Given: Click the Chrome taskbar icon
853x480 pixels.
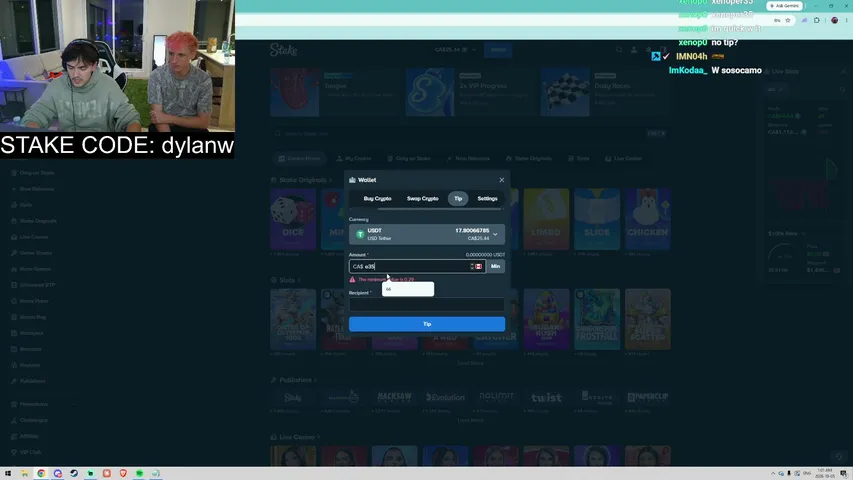Looking at the screenshot, I should pos(41,473).
